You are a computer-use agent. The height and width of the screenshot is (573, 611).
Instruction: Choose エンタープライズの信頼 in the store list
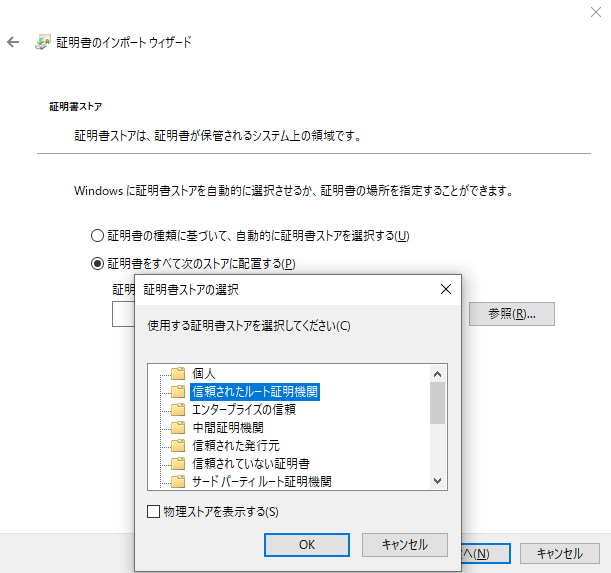click(244, 409)
